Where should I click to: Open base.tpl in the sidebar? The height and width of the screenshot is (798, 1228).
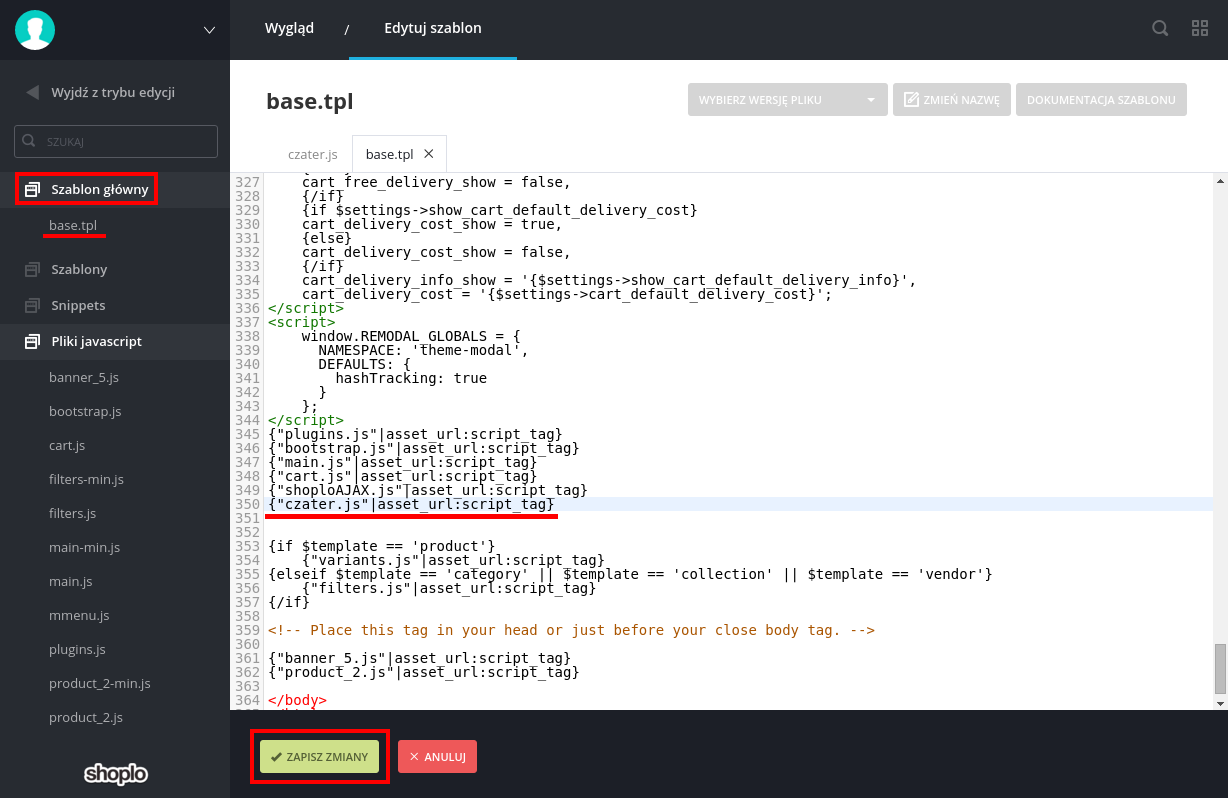(x=73, y=225)
